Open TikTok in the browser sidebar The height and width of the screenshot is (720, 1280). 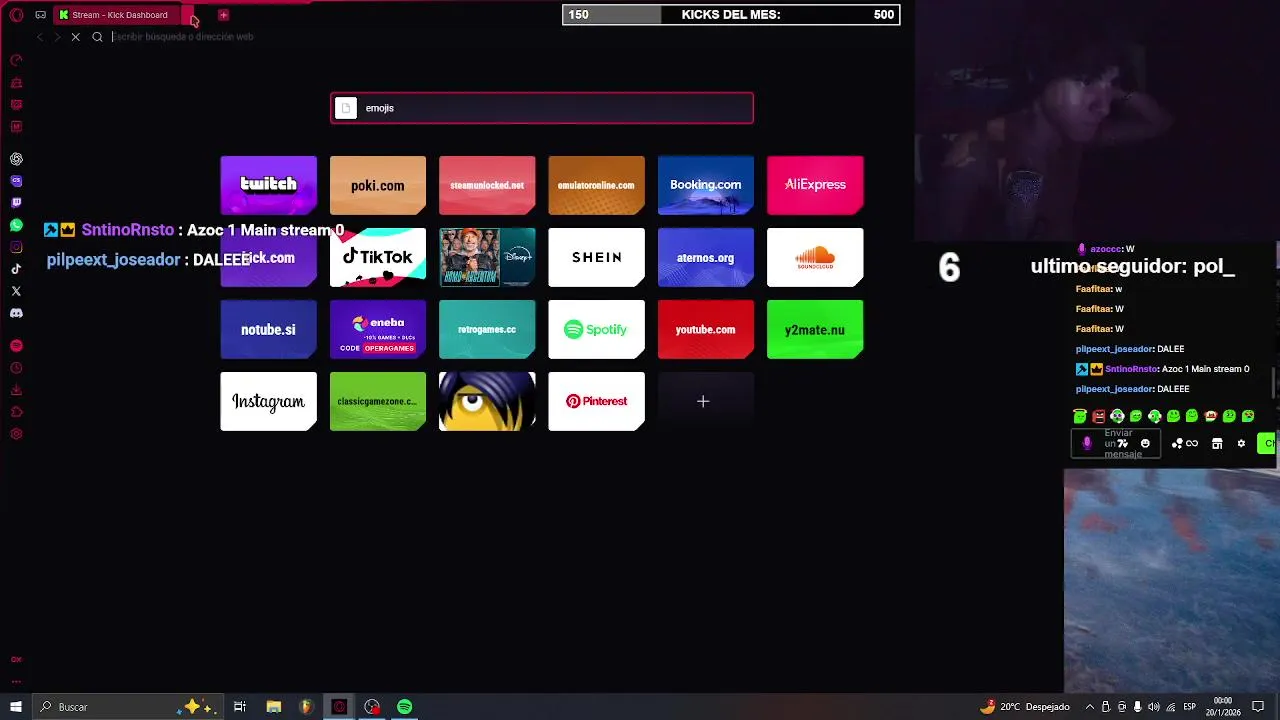(16, 269)
